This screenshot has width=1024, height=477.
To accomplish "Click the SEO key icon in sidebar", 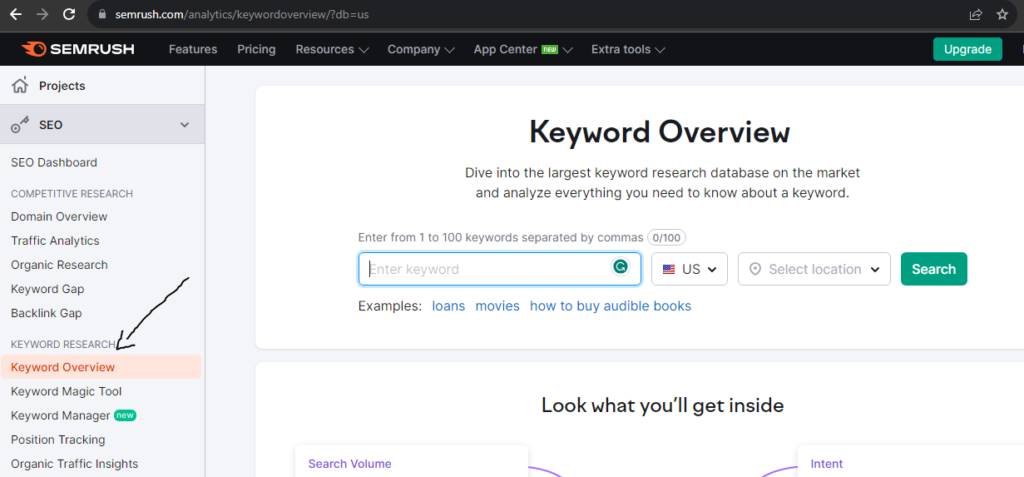I will point(20,125).
